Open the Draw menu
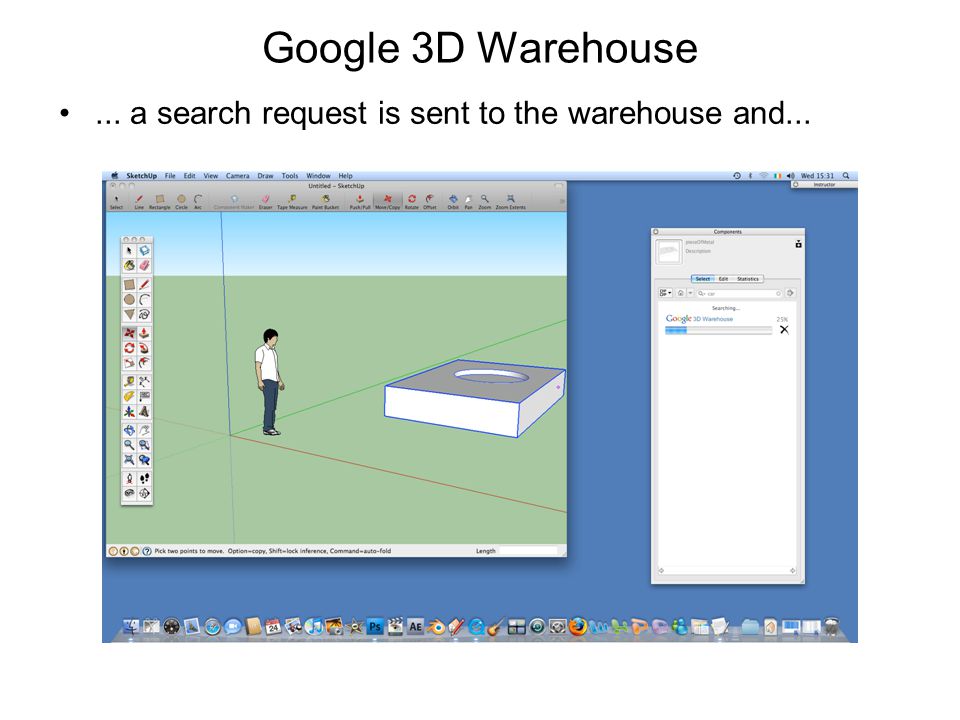Viewport: 960px width, 720px height. point(265,176)
